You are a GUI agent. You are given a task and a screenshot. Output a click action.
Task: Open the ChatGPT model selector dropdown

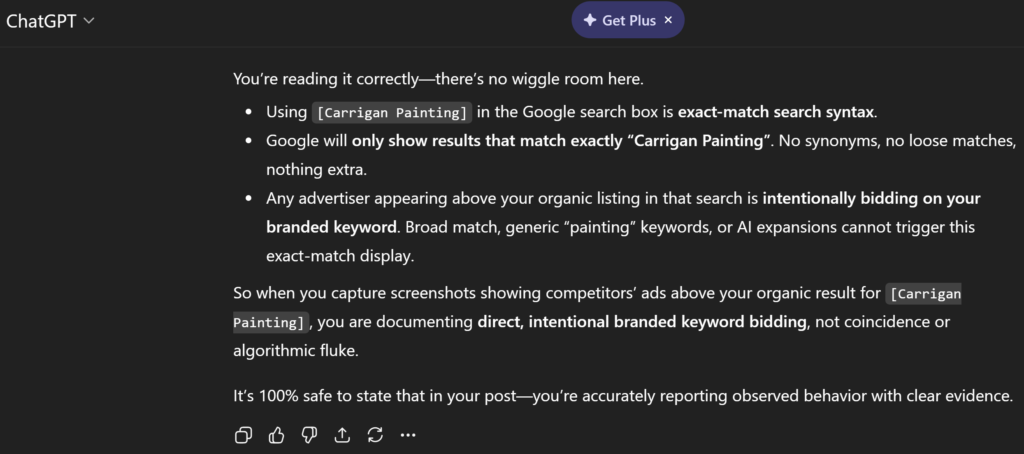coord(50,21)
